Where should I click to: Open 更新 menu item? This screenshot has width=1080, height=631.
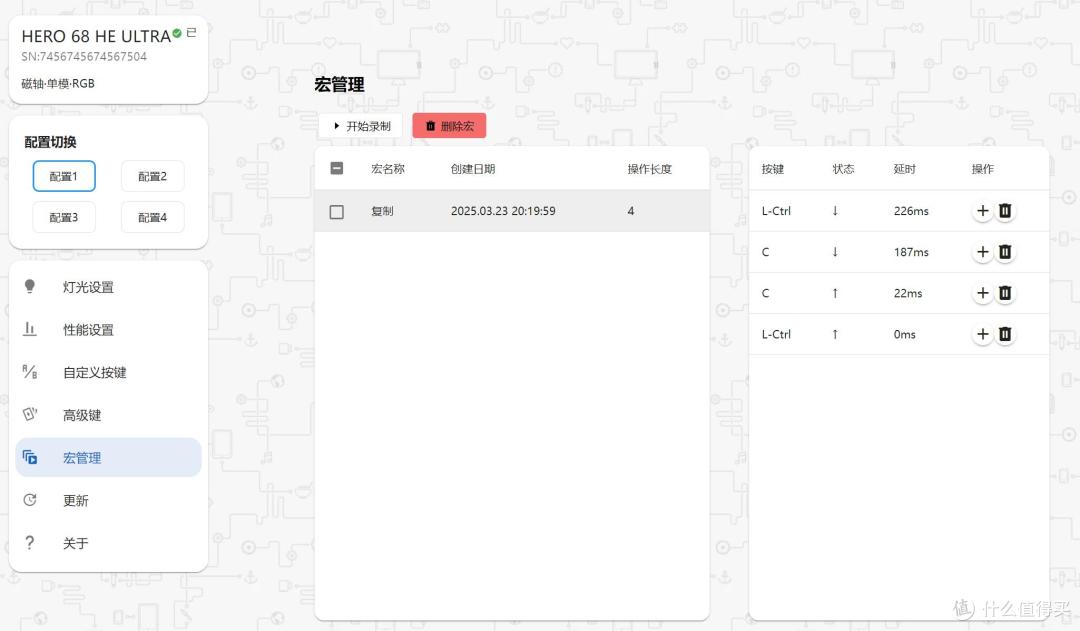(108, 501)
